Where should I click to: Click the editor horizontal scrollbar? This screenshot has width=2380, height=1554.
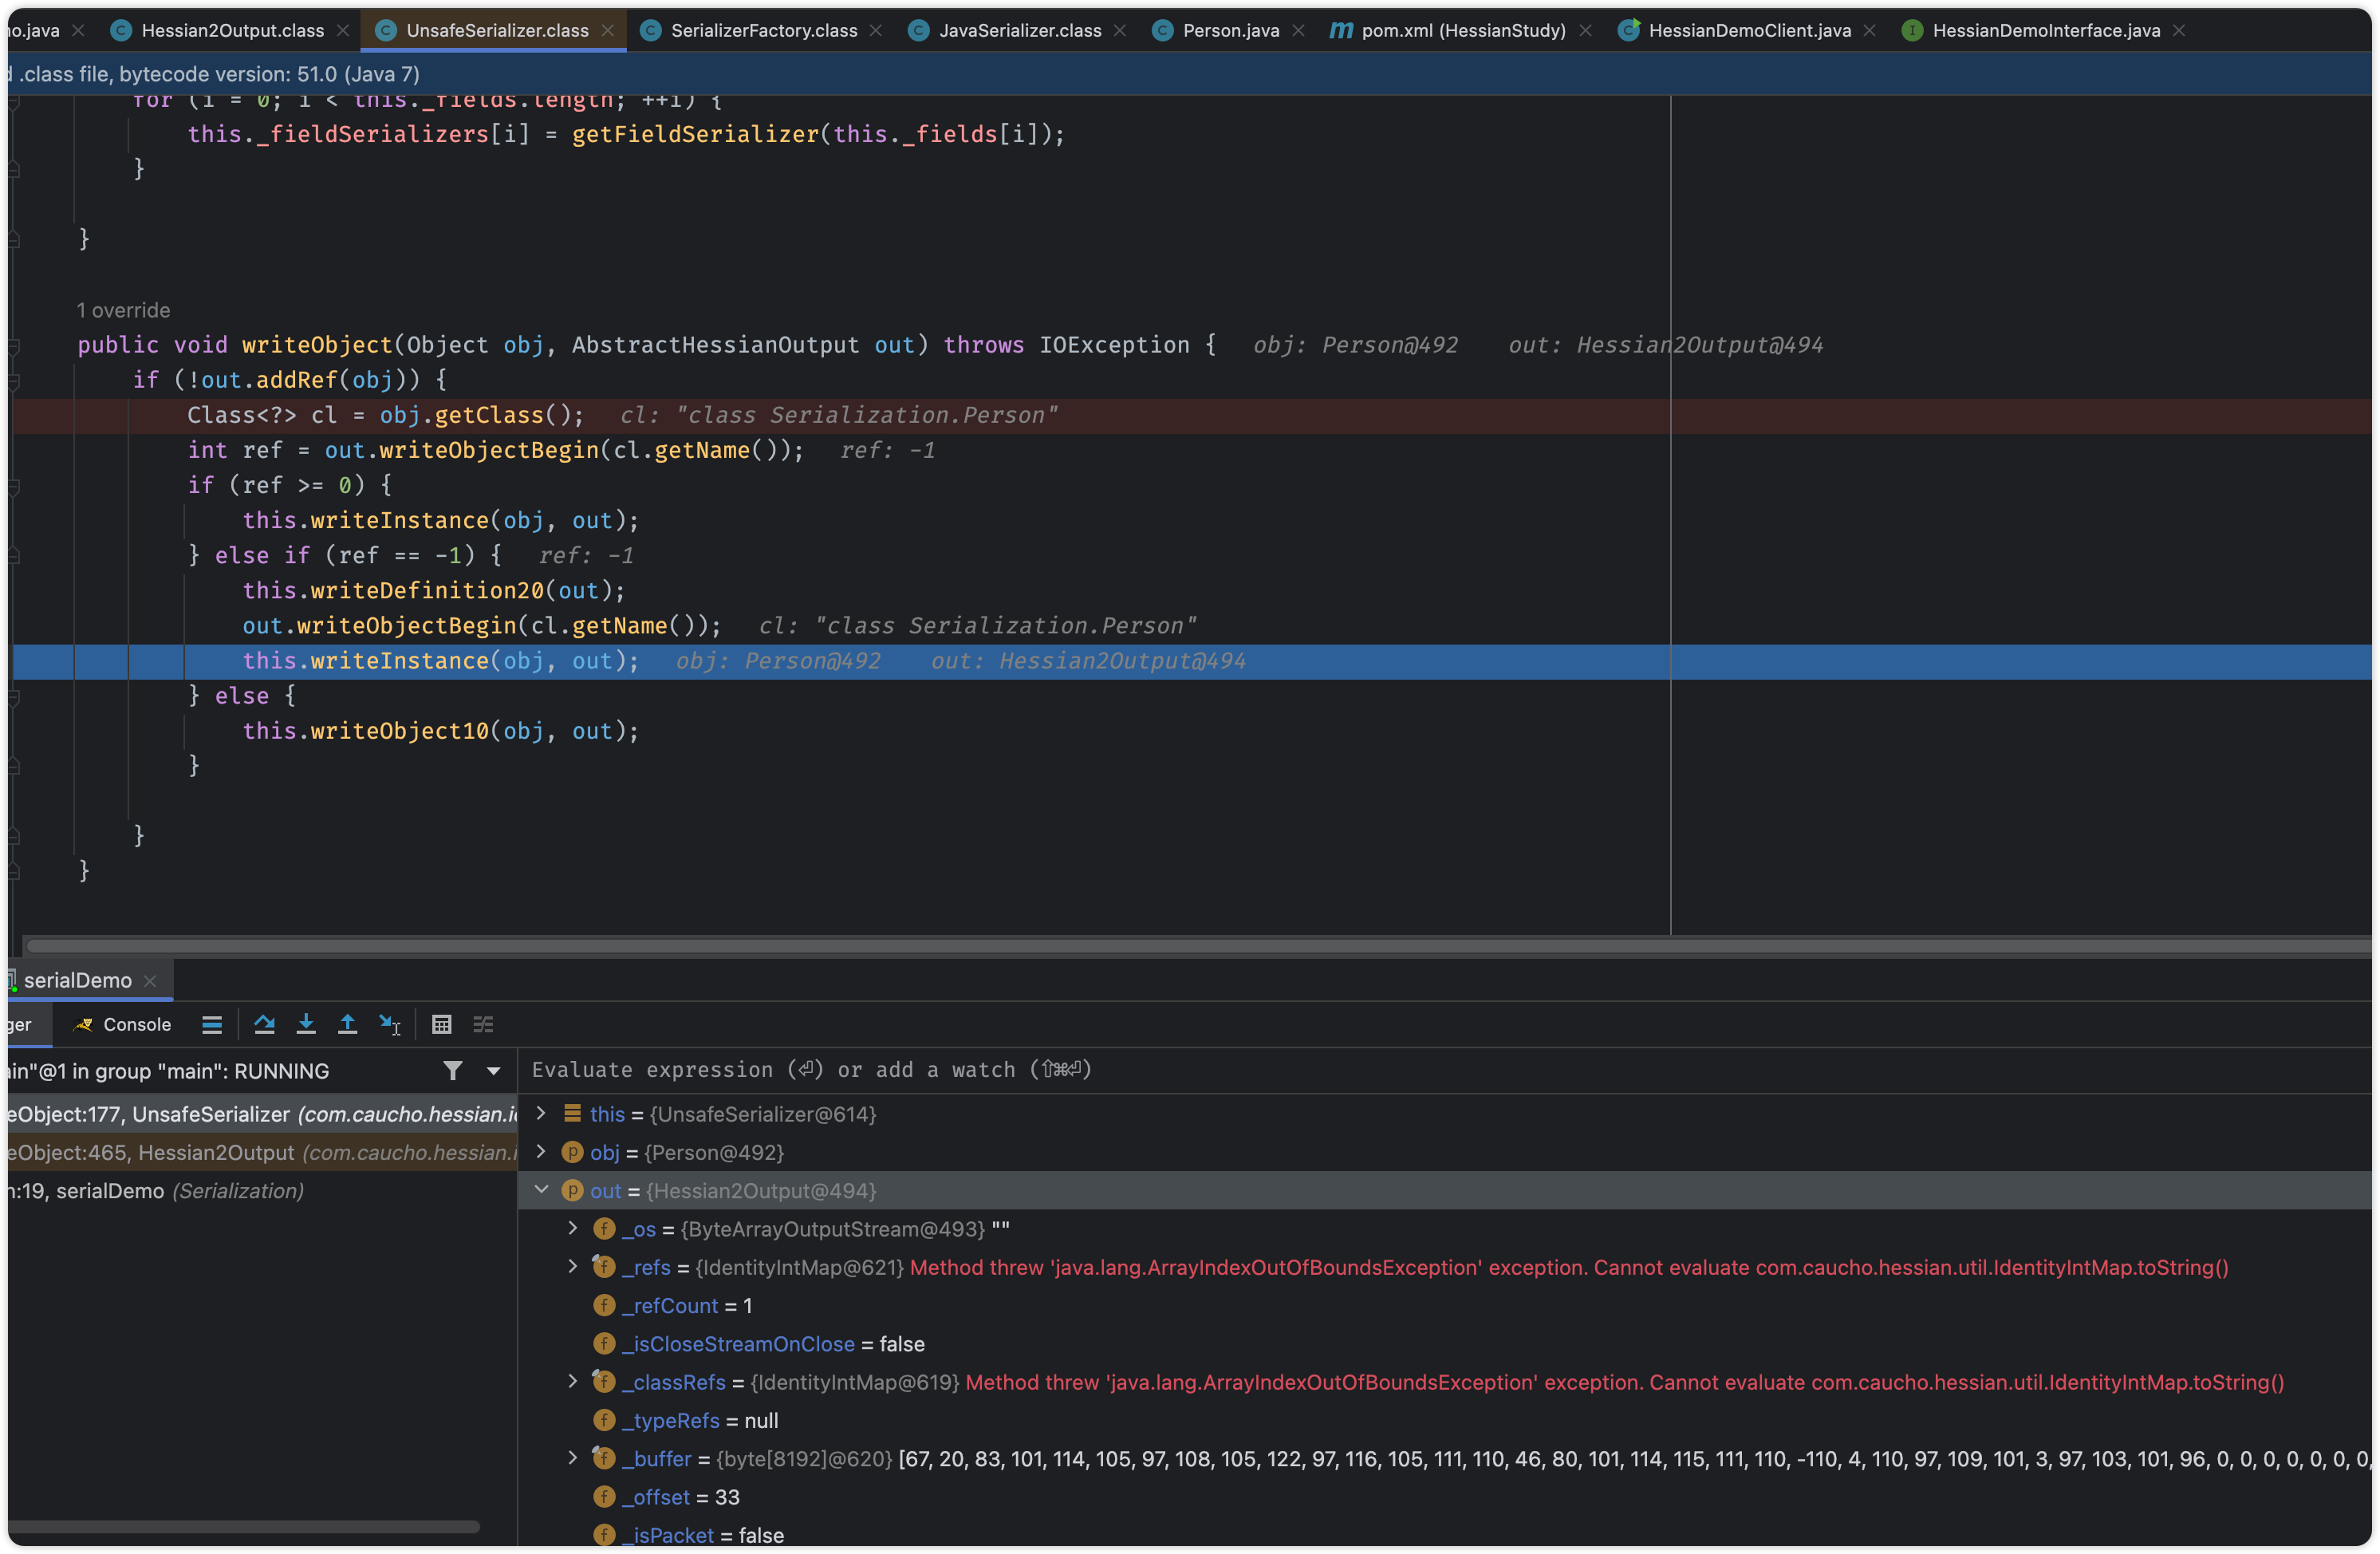[x=1198, y=945]
